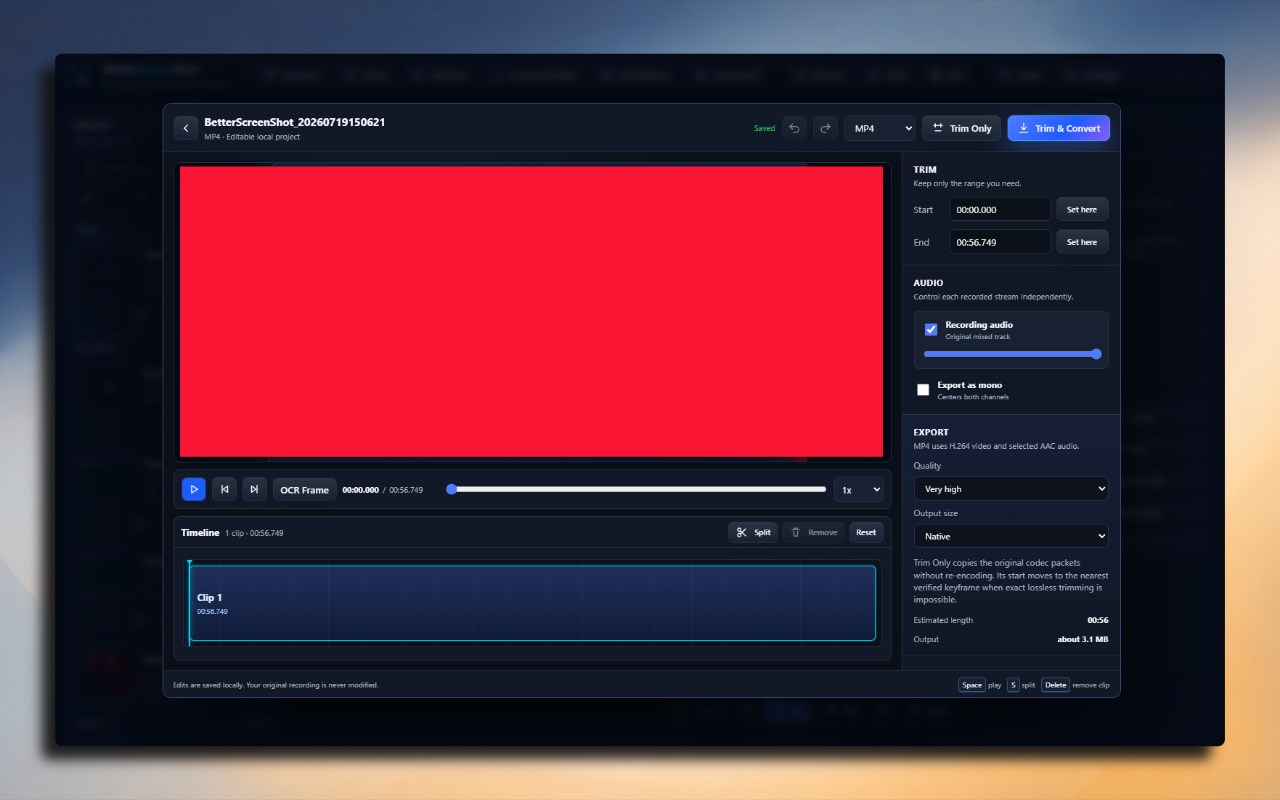Step to the next frame

click(x=254, y=489)
